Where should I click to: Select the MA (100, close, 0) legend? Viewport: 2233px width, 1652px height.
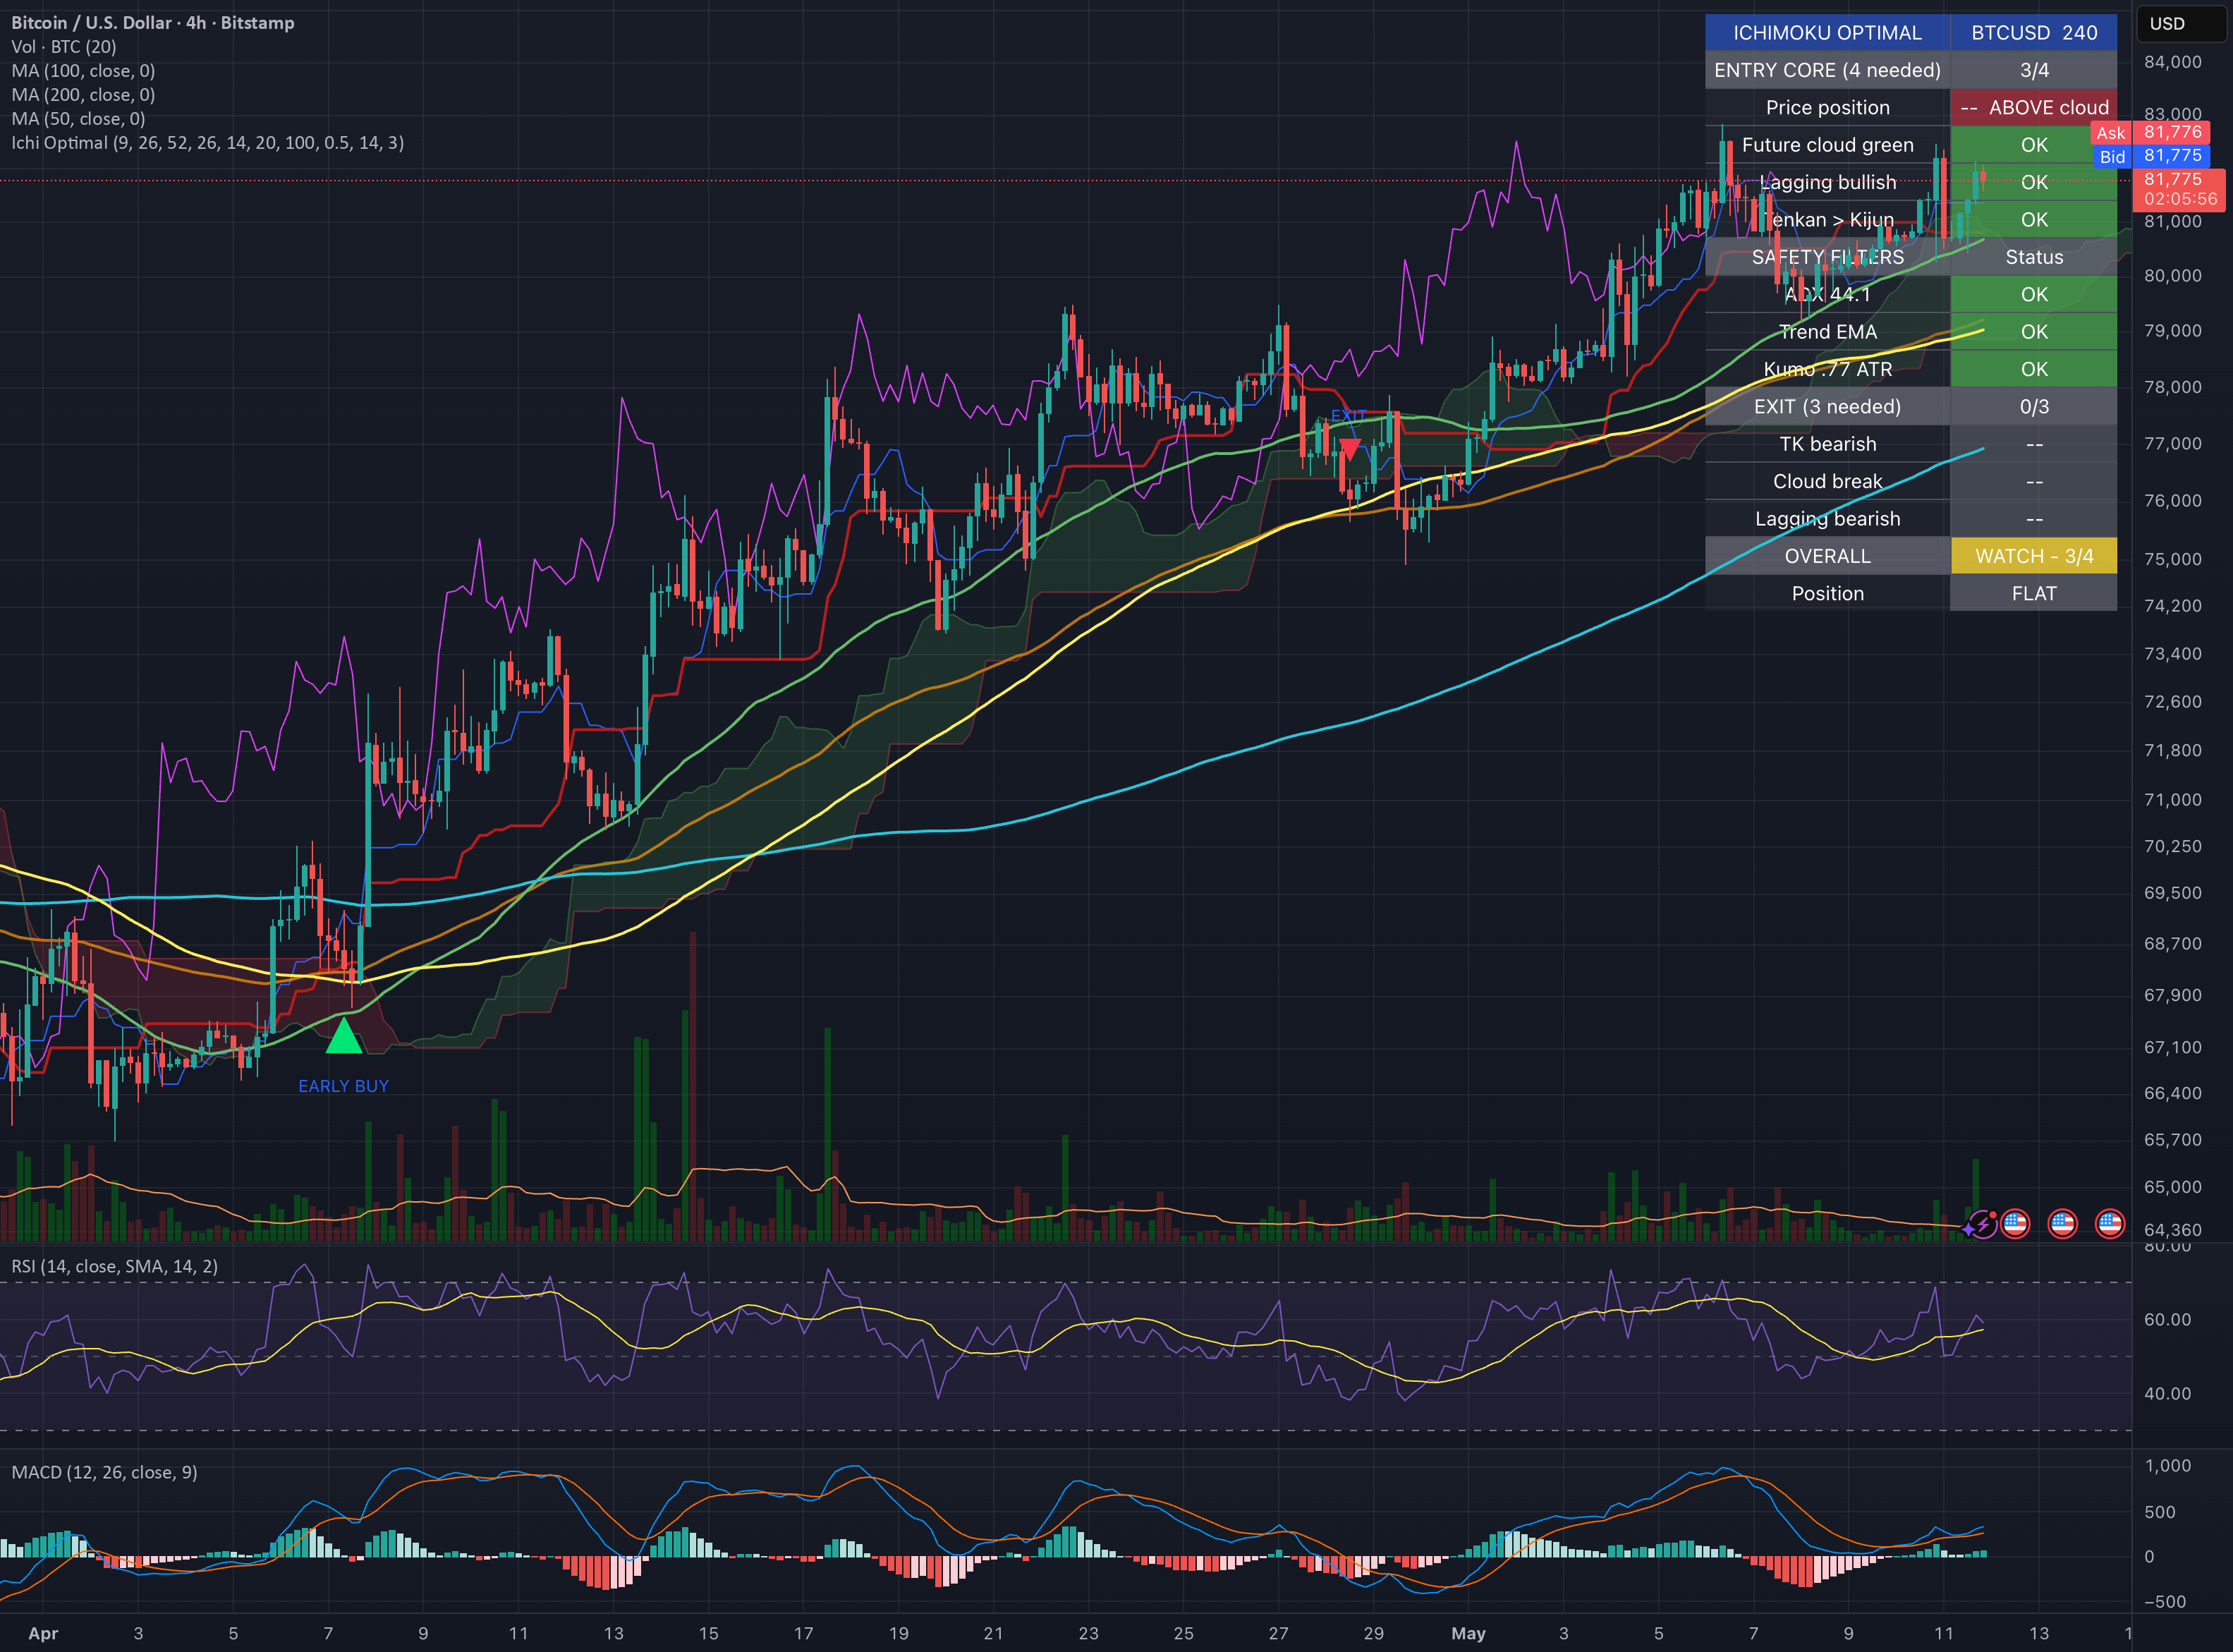83,71
